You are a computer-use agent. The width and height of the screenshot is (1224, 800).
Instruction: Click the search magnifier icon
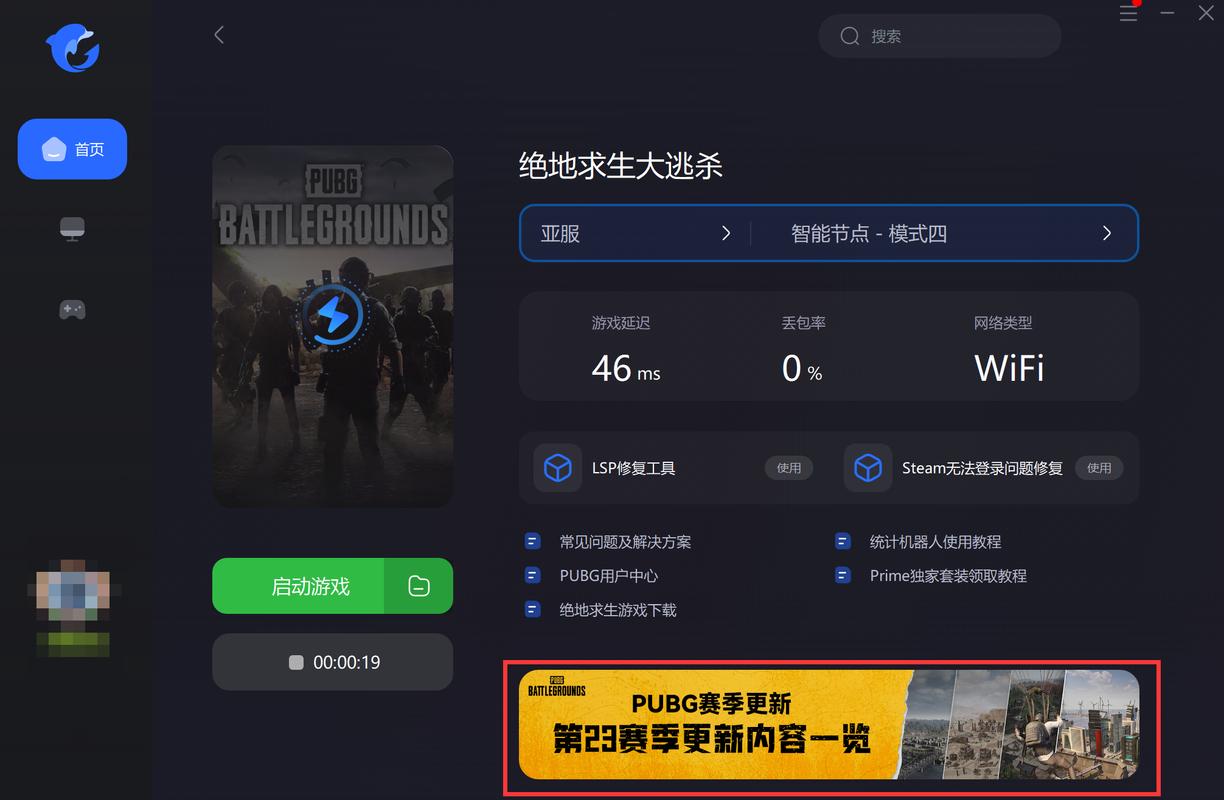pyautogui.click(x=849, y=36)
